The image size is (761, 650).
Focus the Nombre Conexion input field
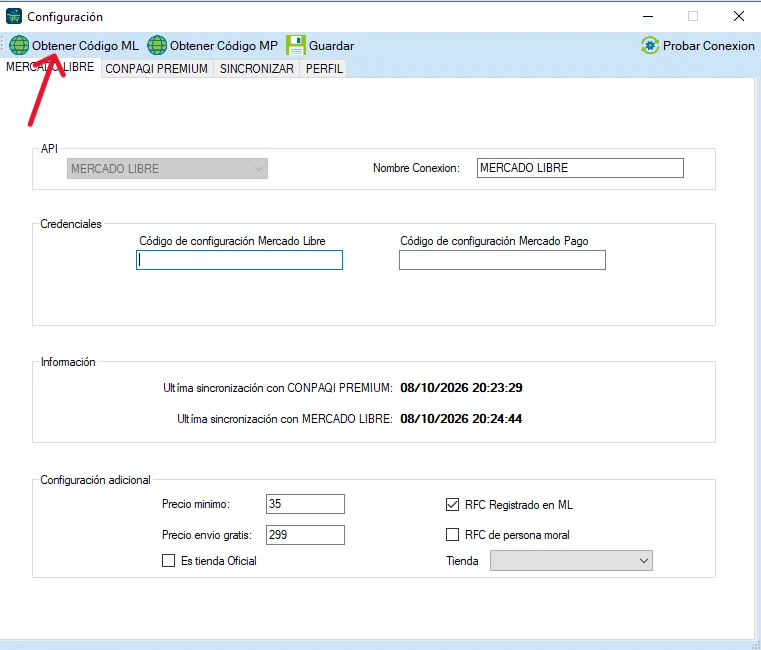point(580,168)
